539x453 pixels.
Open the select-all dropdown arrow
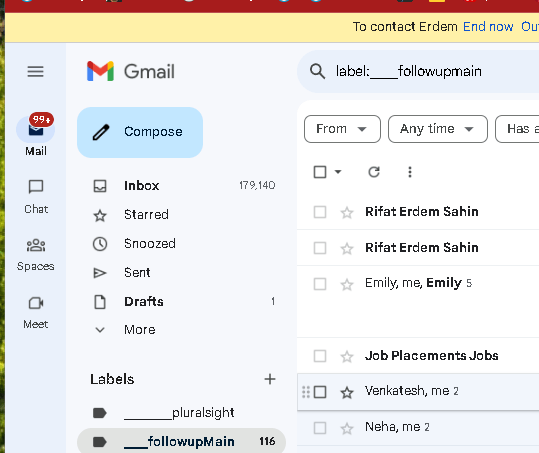pyautogui.click(x=338, y=172)
